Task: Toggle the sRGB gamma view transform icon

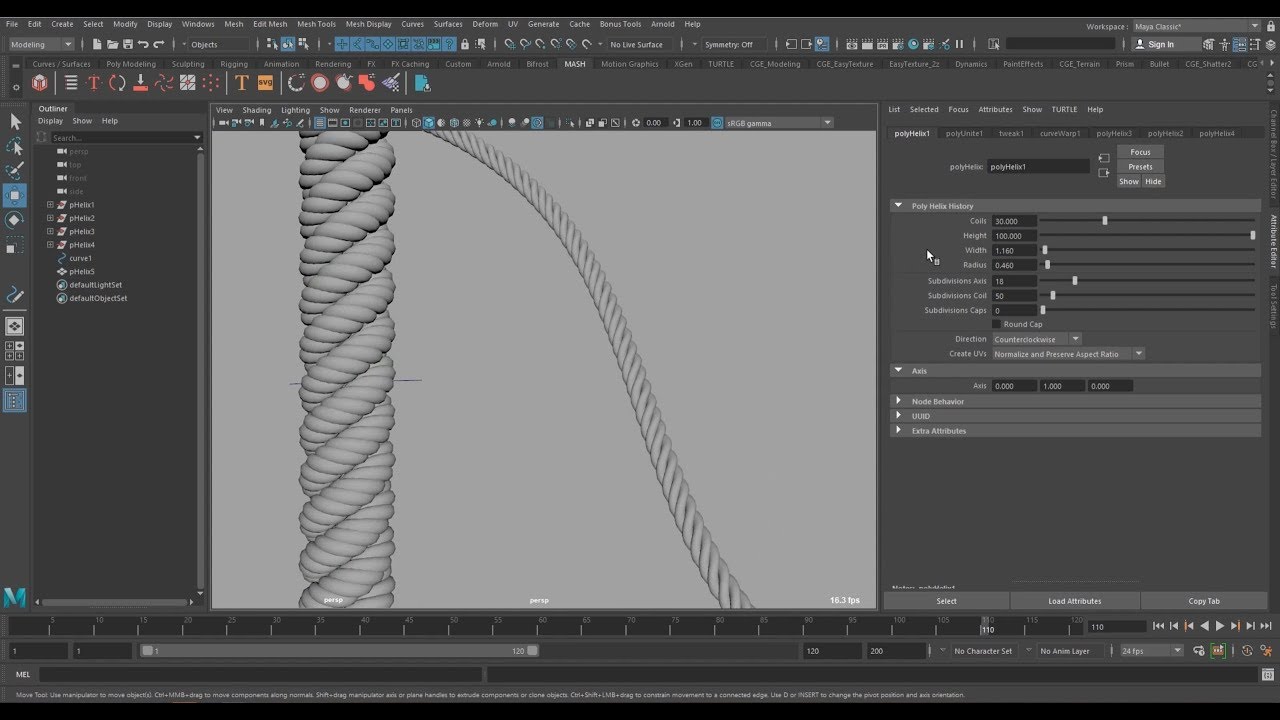Action: pos(717,123)
